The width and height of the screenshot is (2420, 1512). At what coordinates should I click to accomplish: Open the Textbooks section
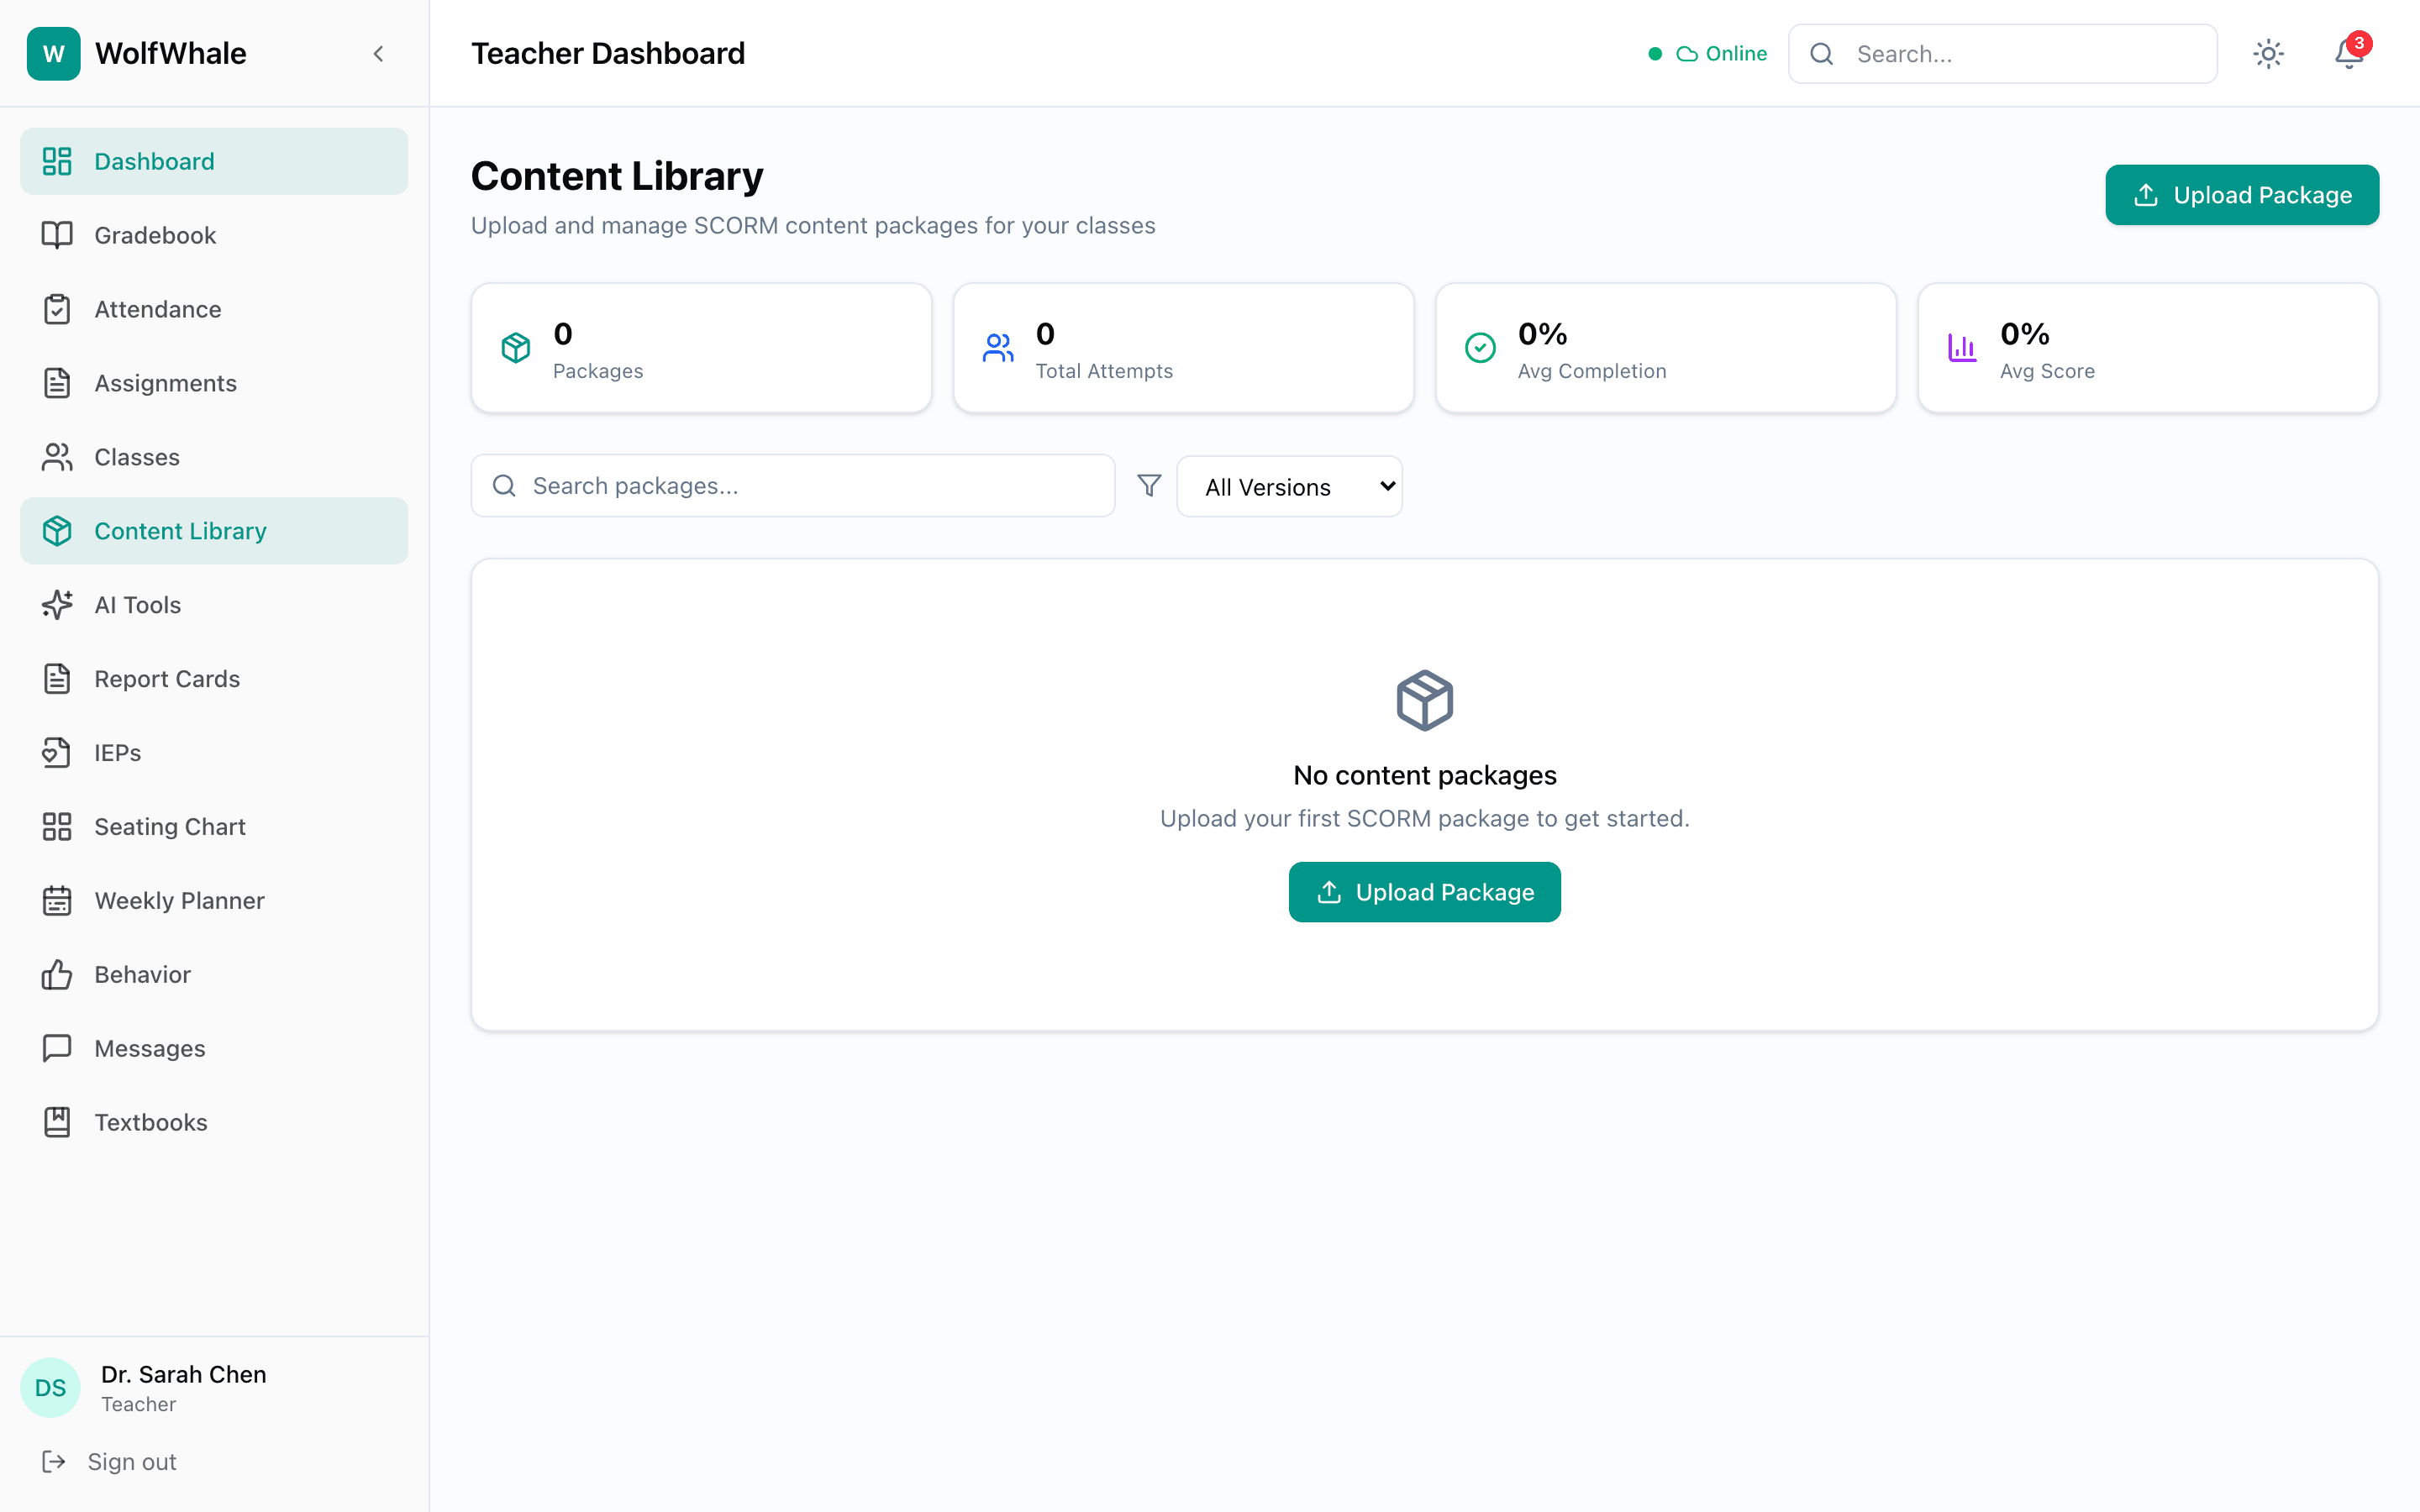[151, 1122]
